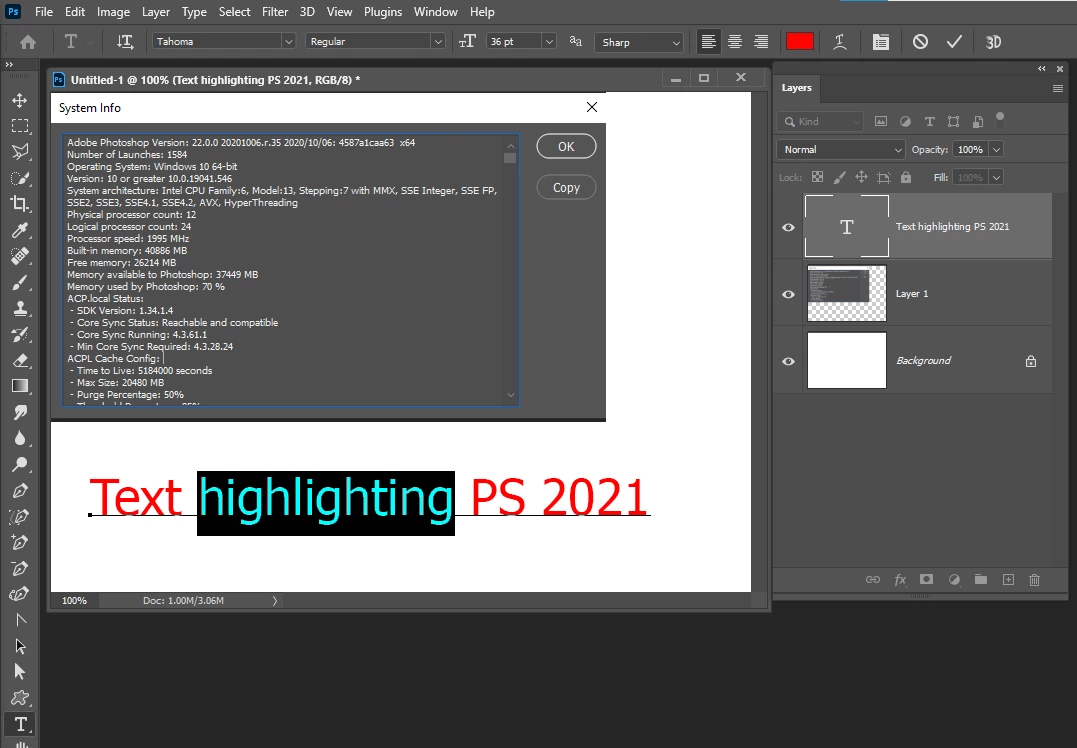Select the Pen tool
The image size is (1077, 748).
(19, 490)
